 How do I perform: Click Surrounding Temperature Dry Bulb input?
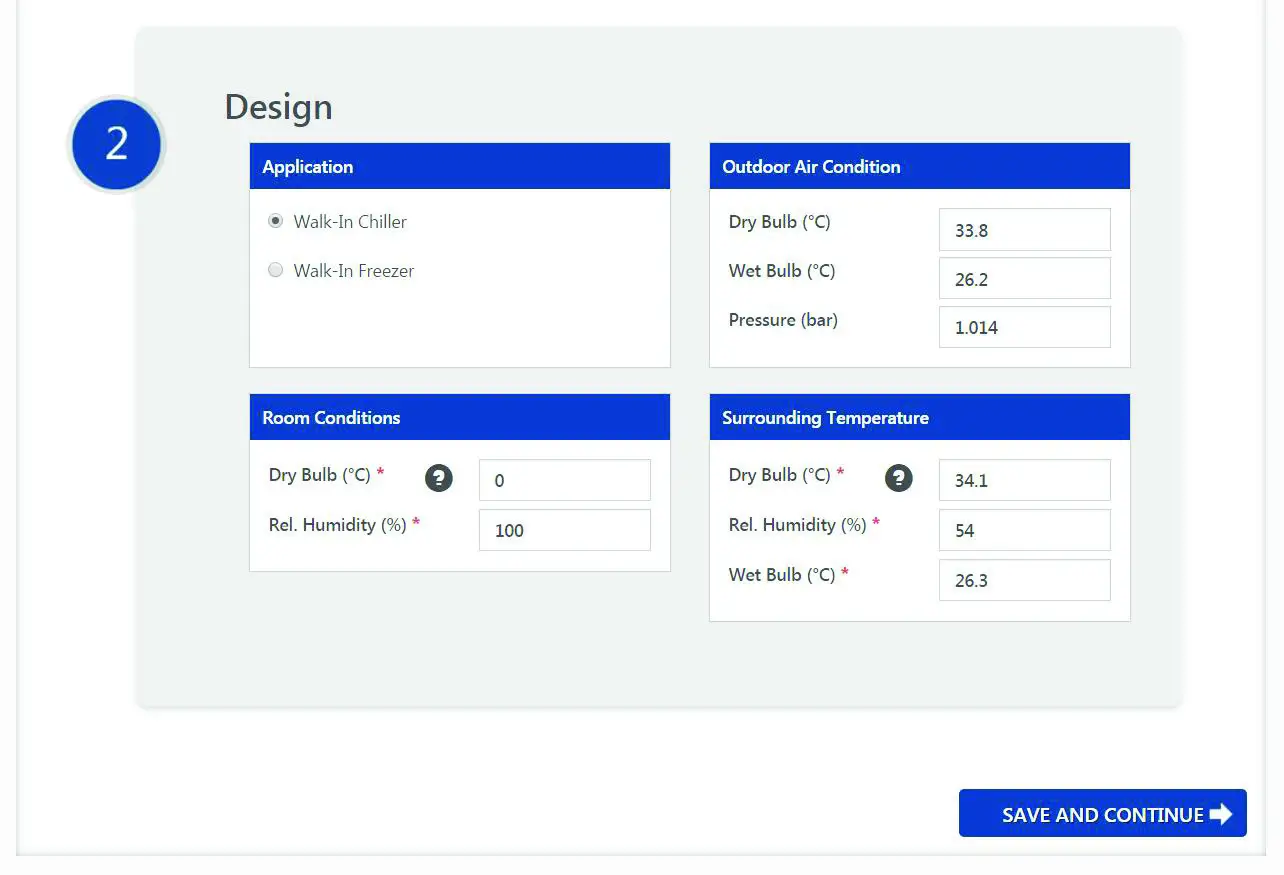click(x=1024, y=480)
